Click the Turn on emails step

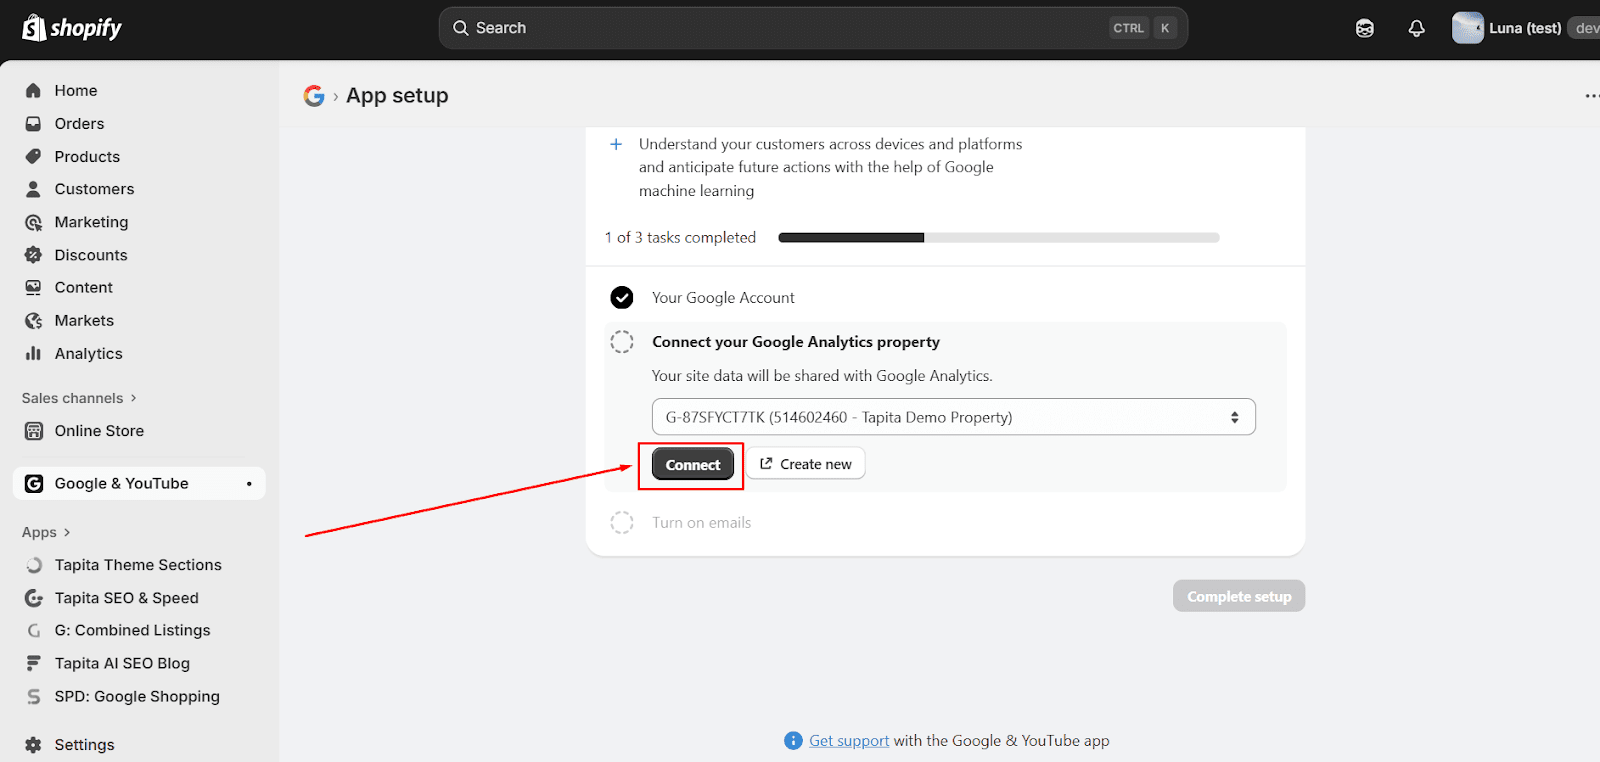coord(701,523)
